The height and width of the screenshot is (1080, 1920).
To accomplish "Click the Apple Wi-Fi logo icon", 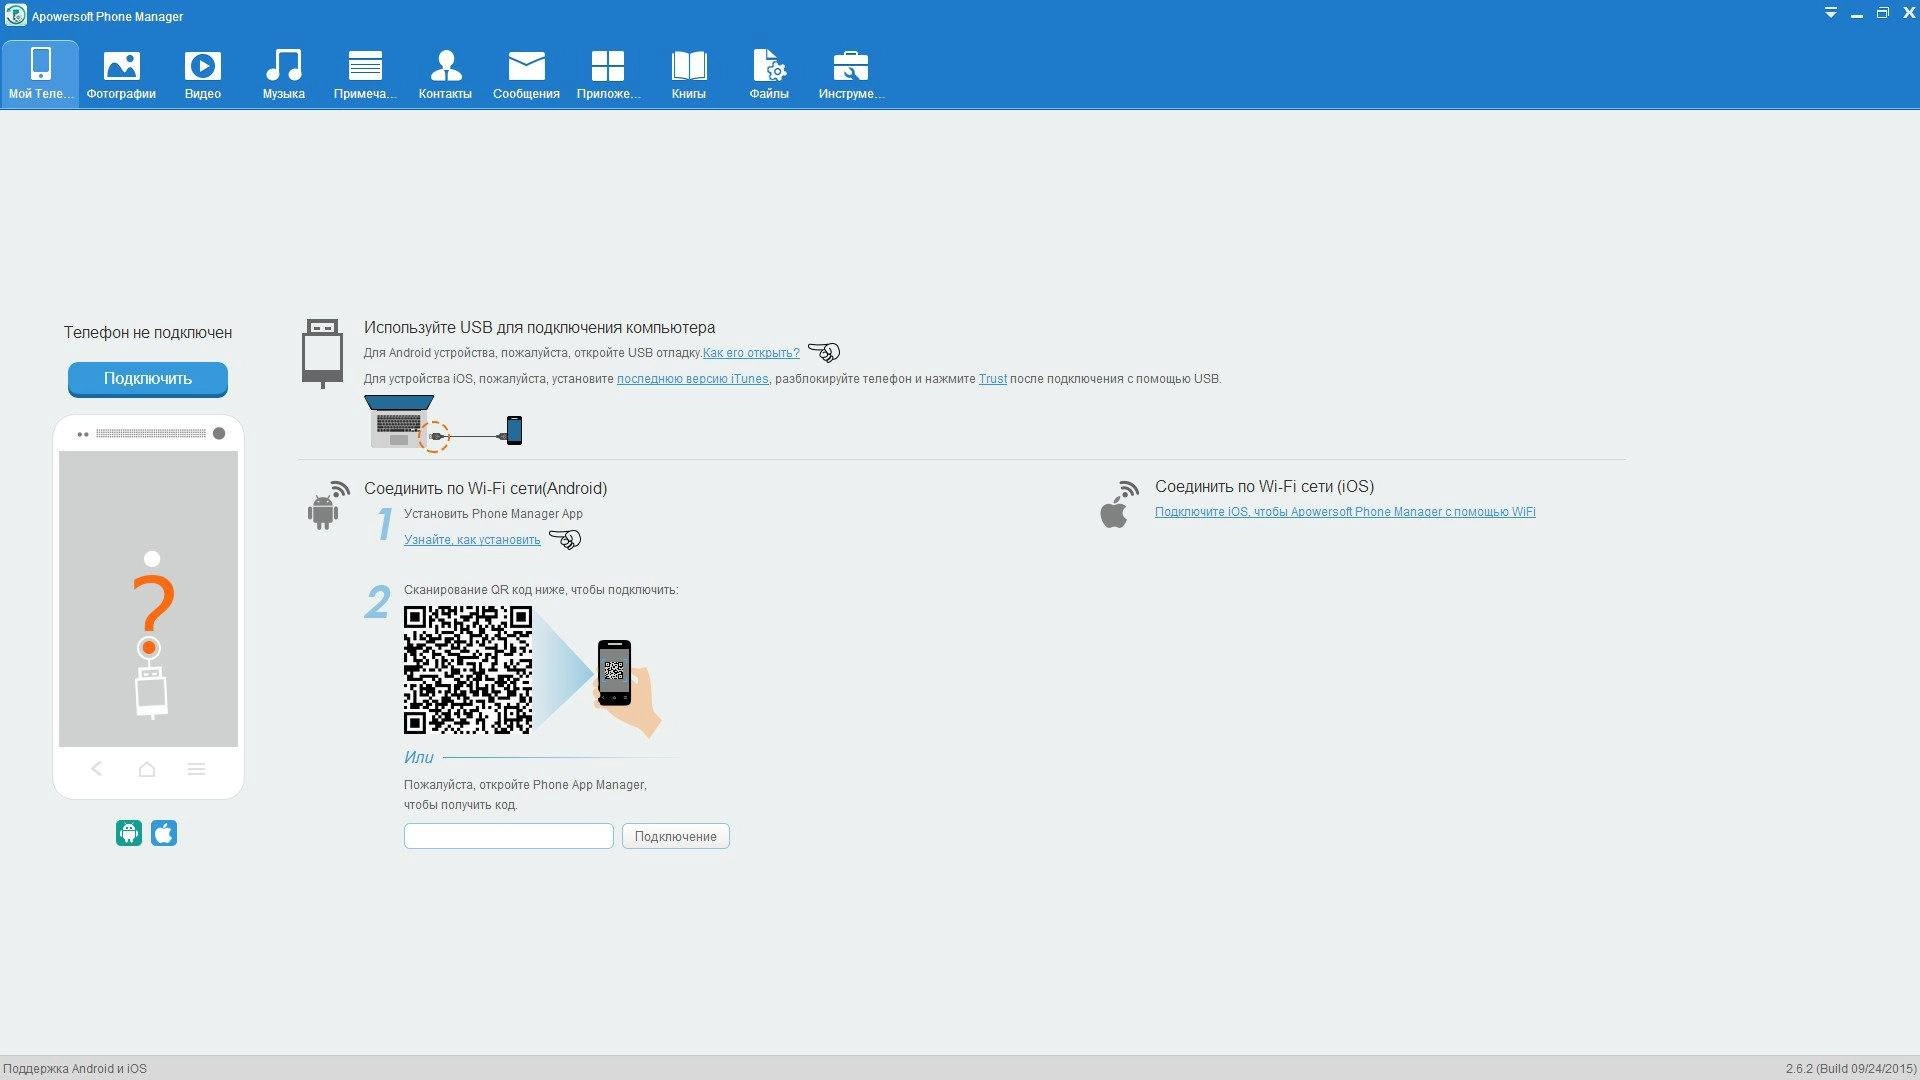I will click(1119, 505).
